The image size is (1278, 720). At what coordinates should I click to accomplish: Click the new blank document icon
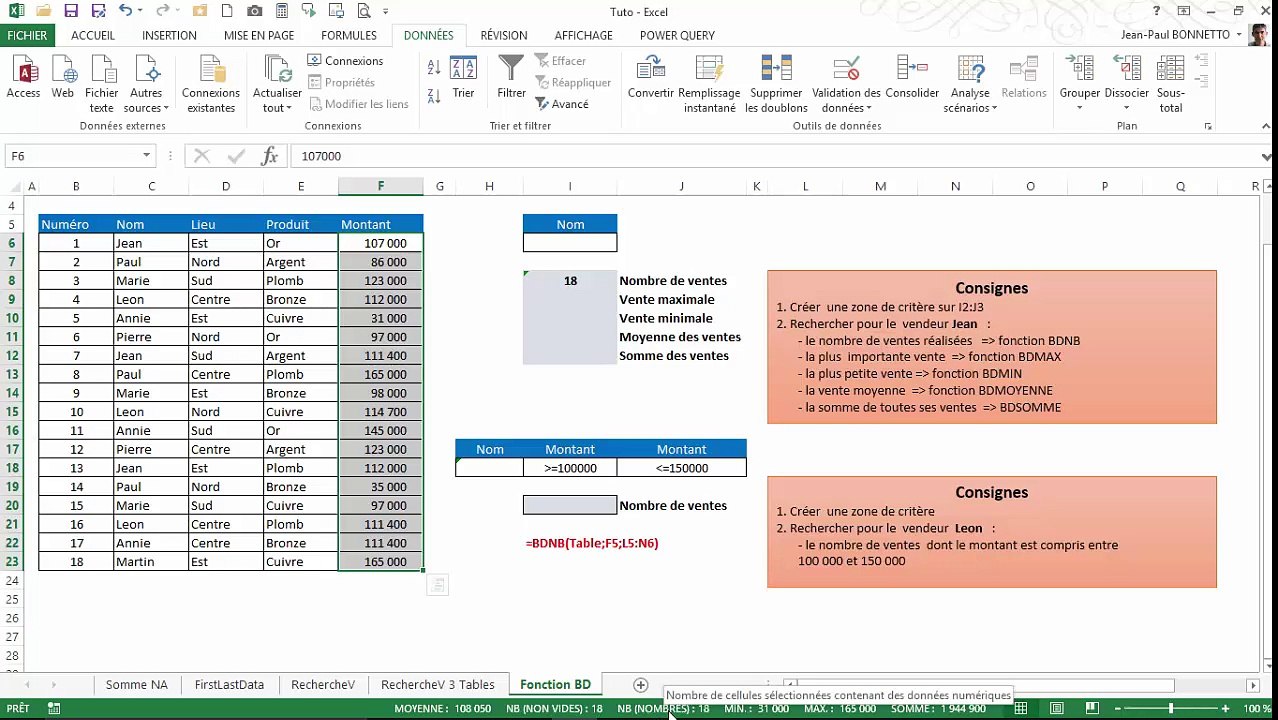click(228, 11)
